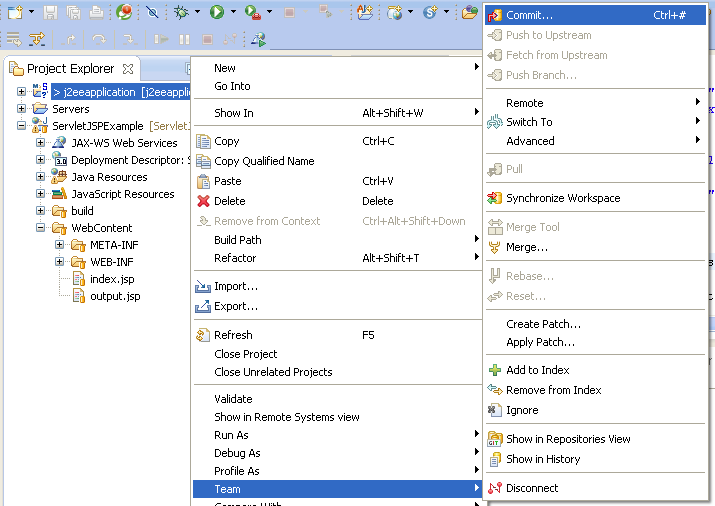
Task: Expand the j2eeapplication project node
Action: tap(21, 92)
